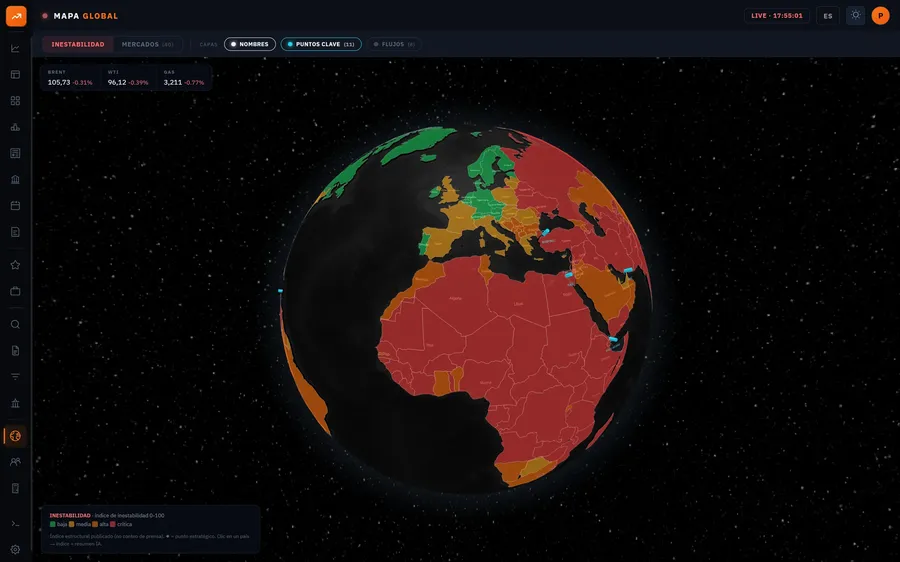Click the Mapa Global page title
This screenshot has height=562, width=900.
pyautogui.click(x=86, y=16)
